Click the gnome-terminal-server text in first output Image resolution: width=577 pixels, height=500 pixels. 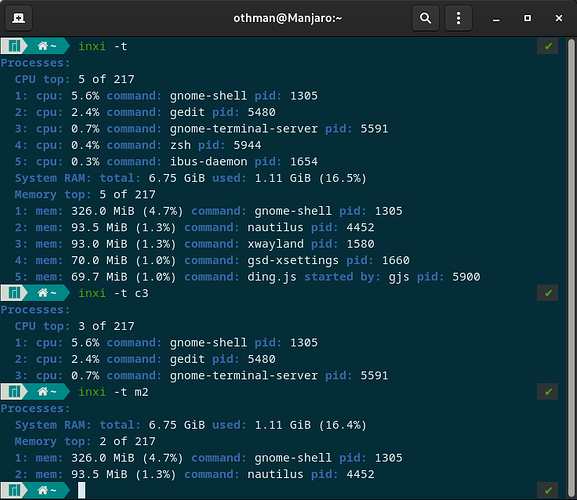point(244,129)
